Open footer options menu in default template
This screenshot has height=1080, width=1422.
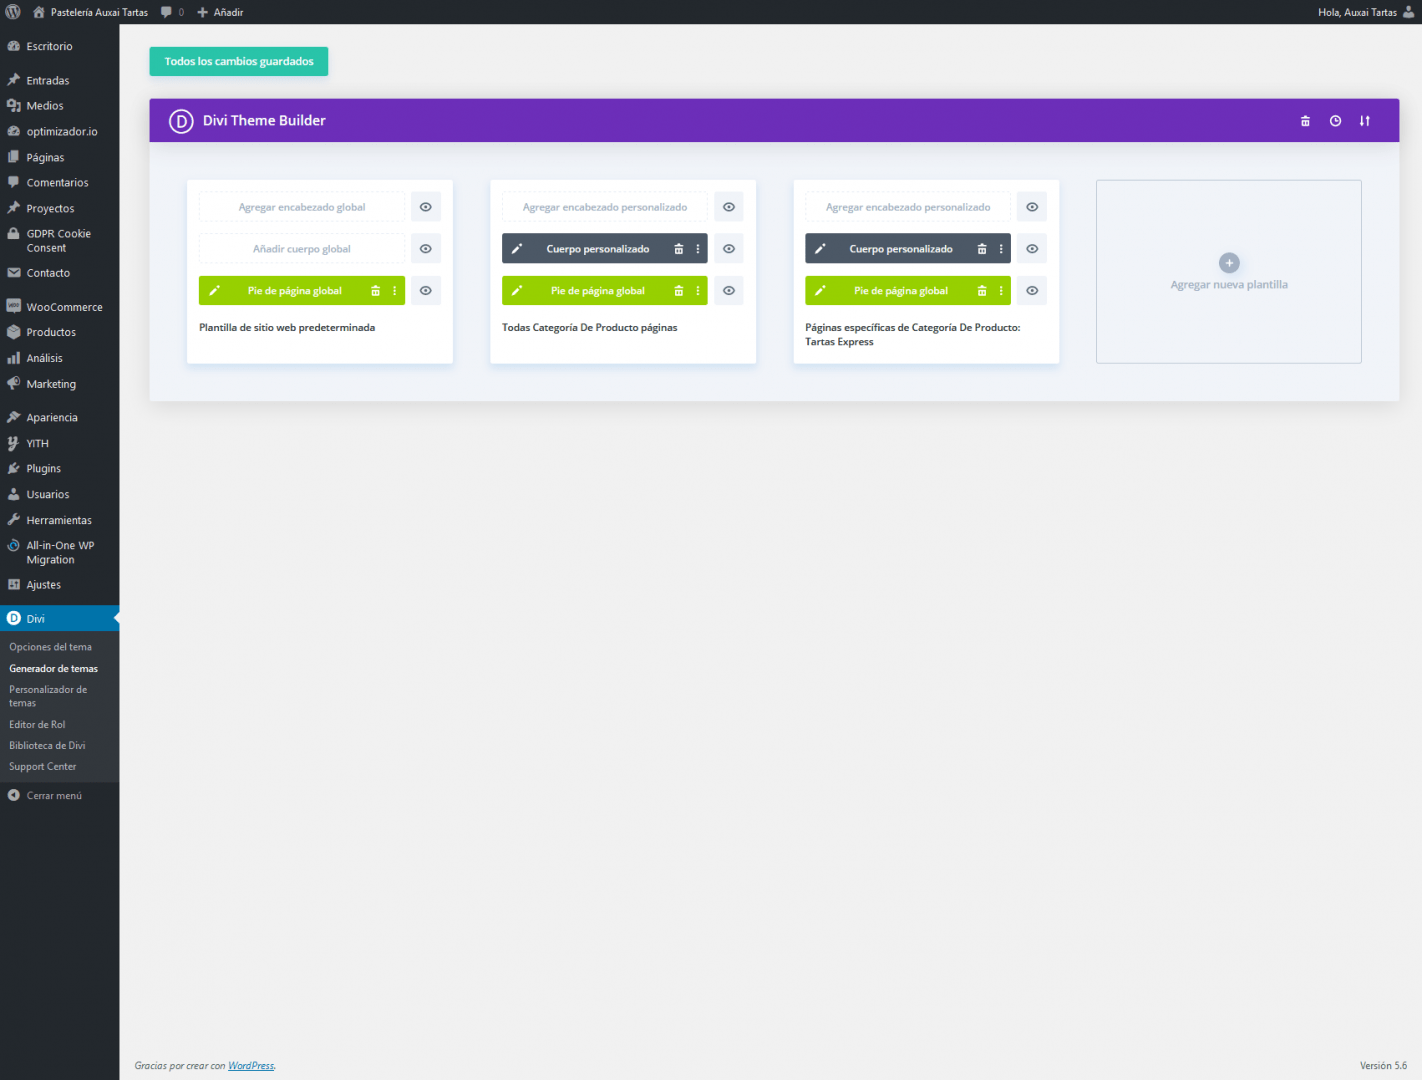(395, 291)
